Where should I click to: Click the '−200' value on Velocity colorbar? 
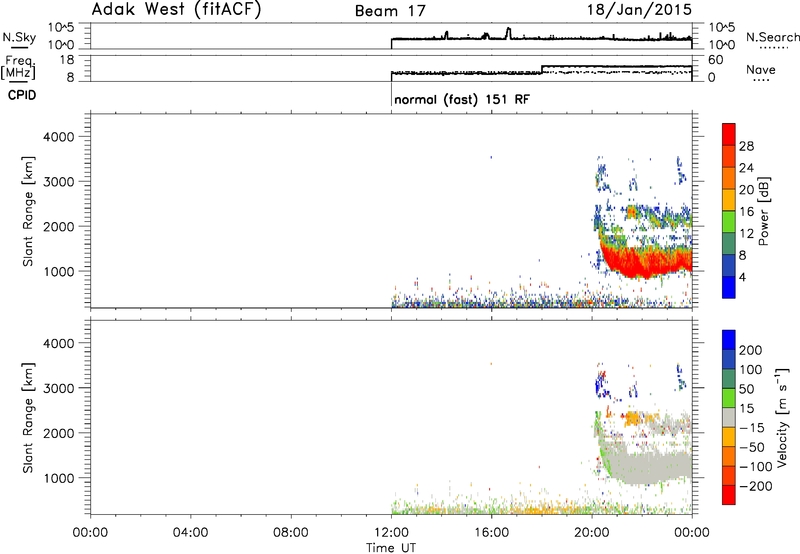click(756, 486)
